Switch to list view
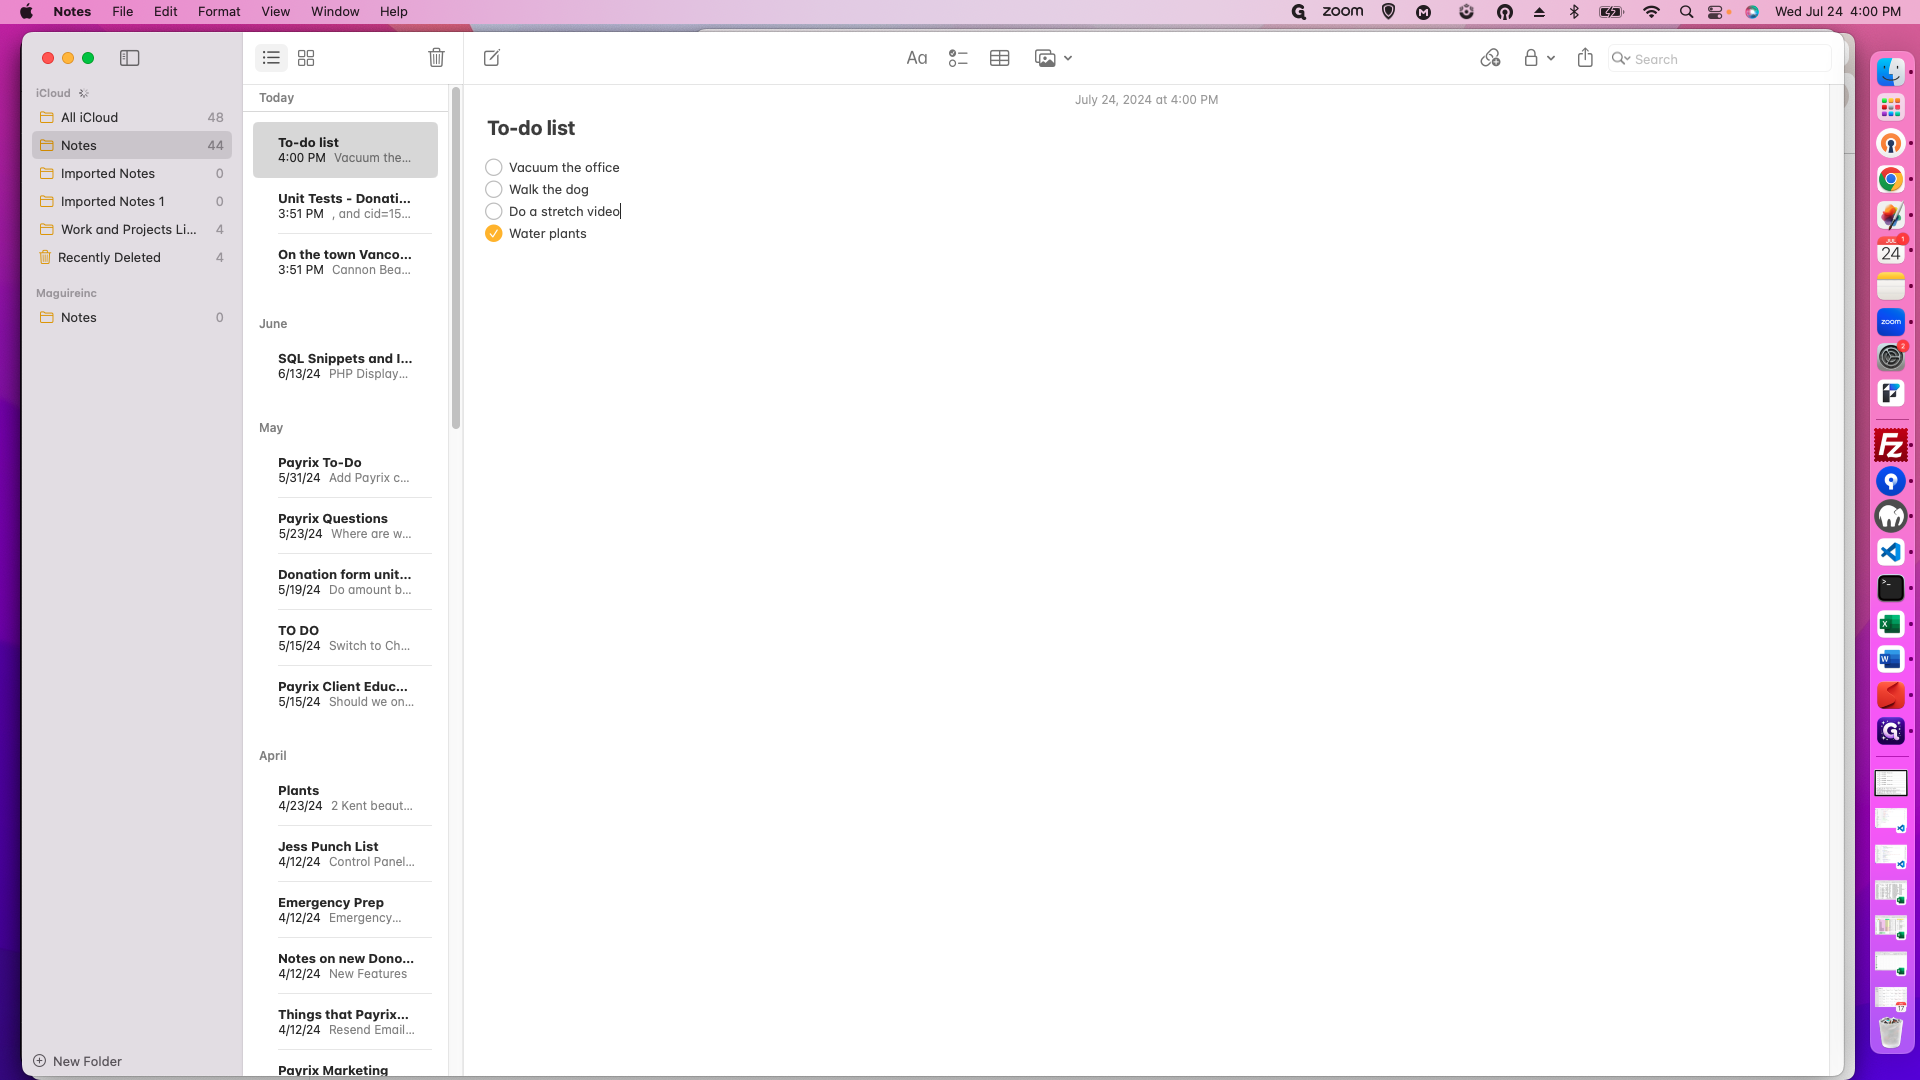 click(x=271, y=58)
